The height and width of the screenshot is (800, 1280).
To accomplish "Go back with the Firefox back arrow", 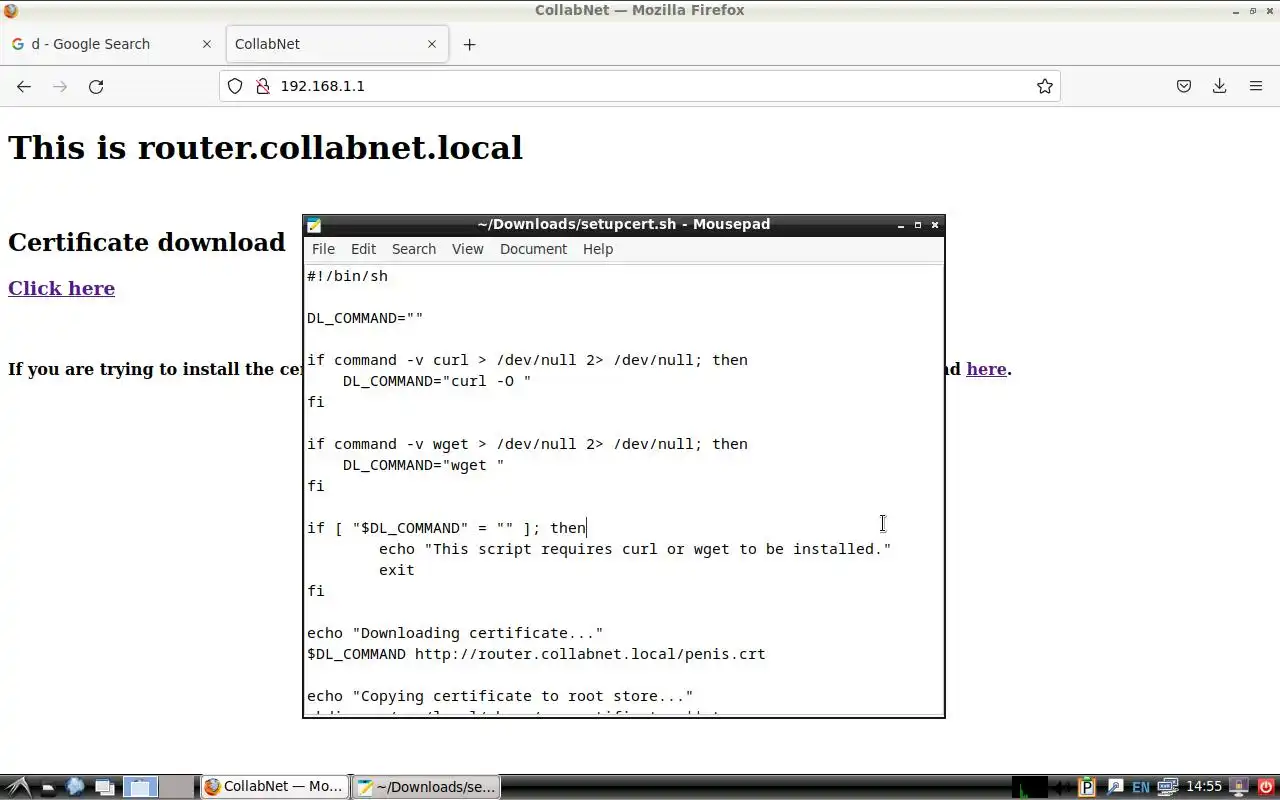I will tap(24, 86).
